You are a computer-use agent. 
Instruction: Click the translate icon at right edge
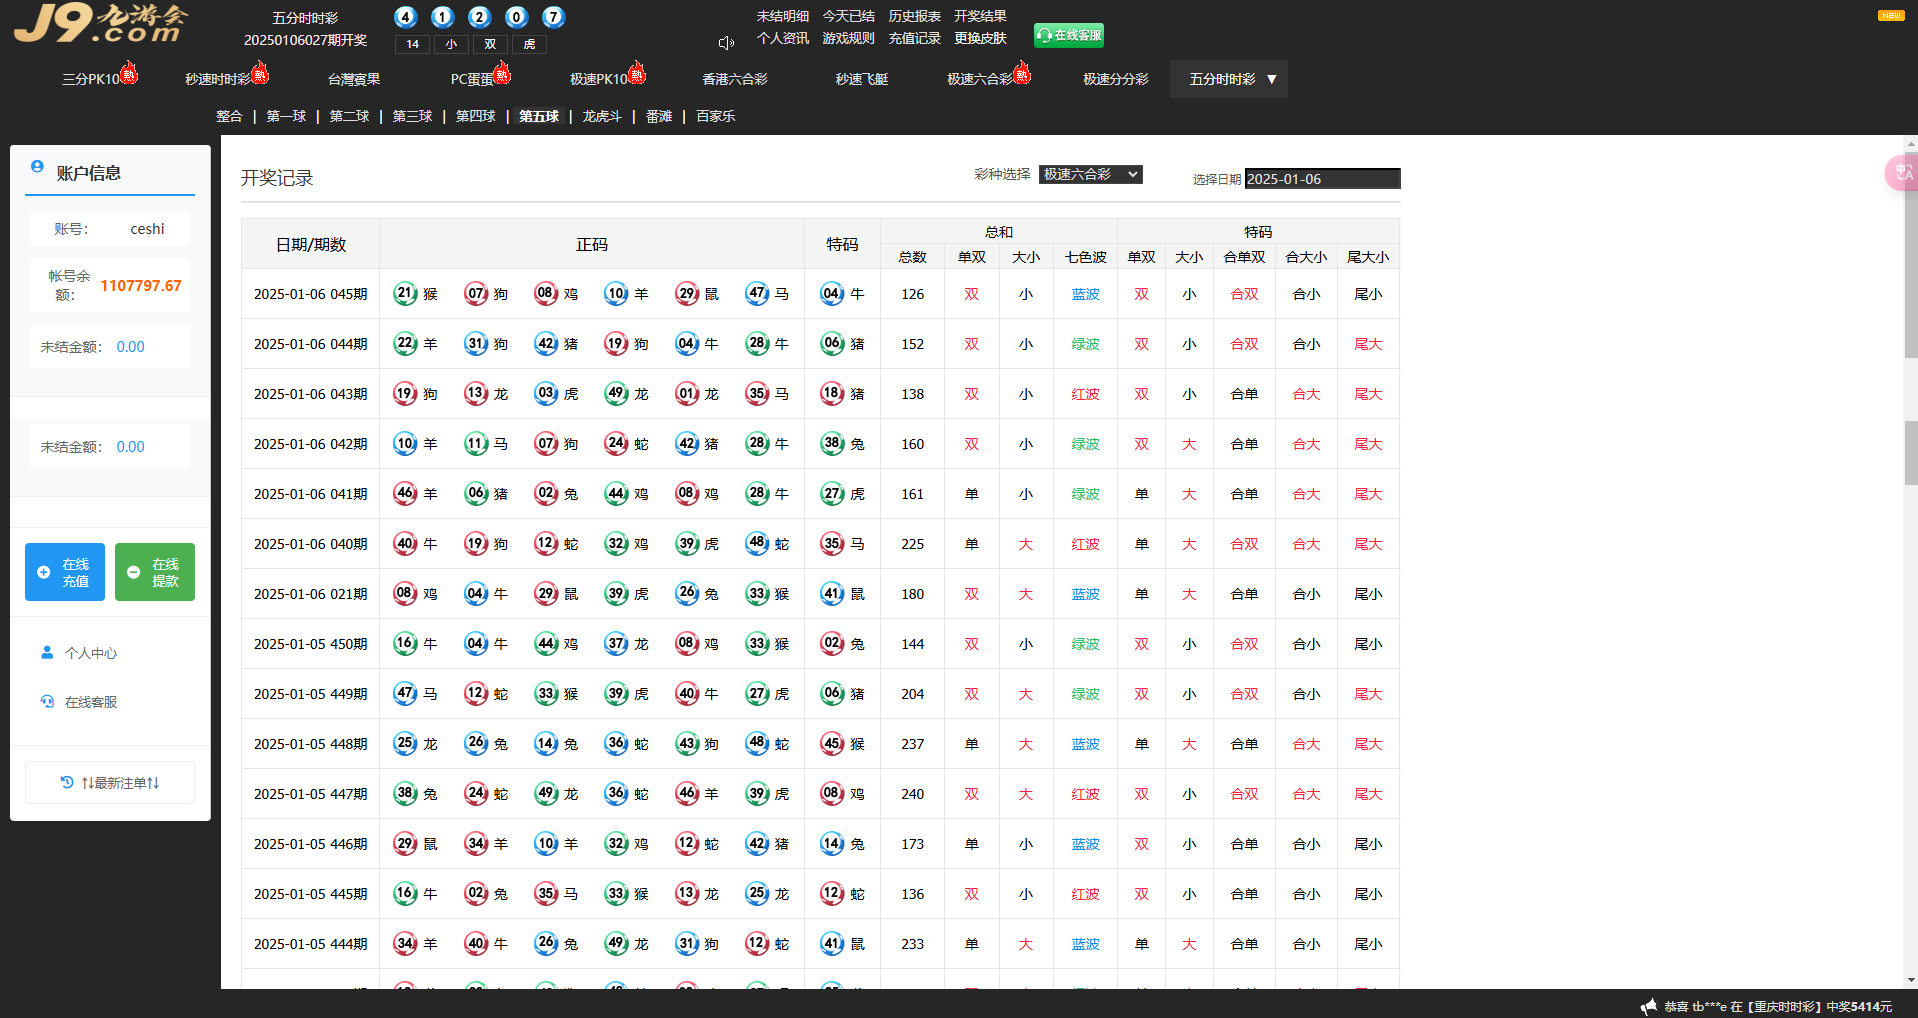(x=1902, y=173)
